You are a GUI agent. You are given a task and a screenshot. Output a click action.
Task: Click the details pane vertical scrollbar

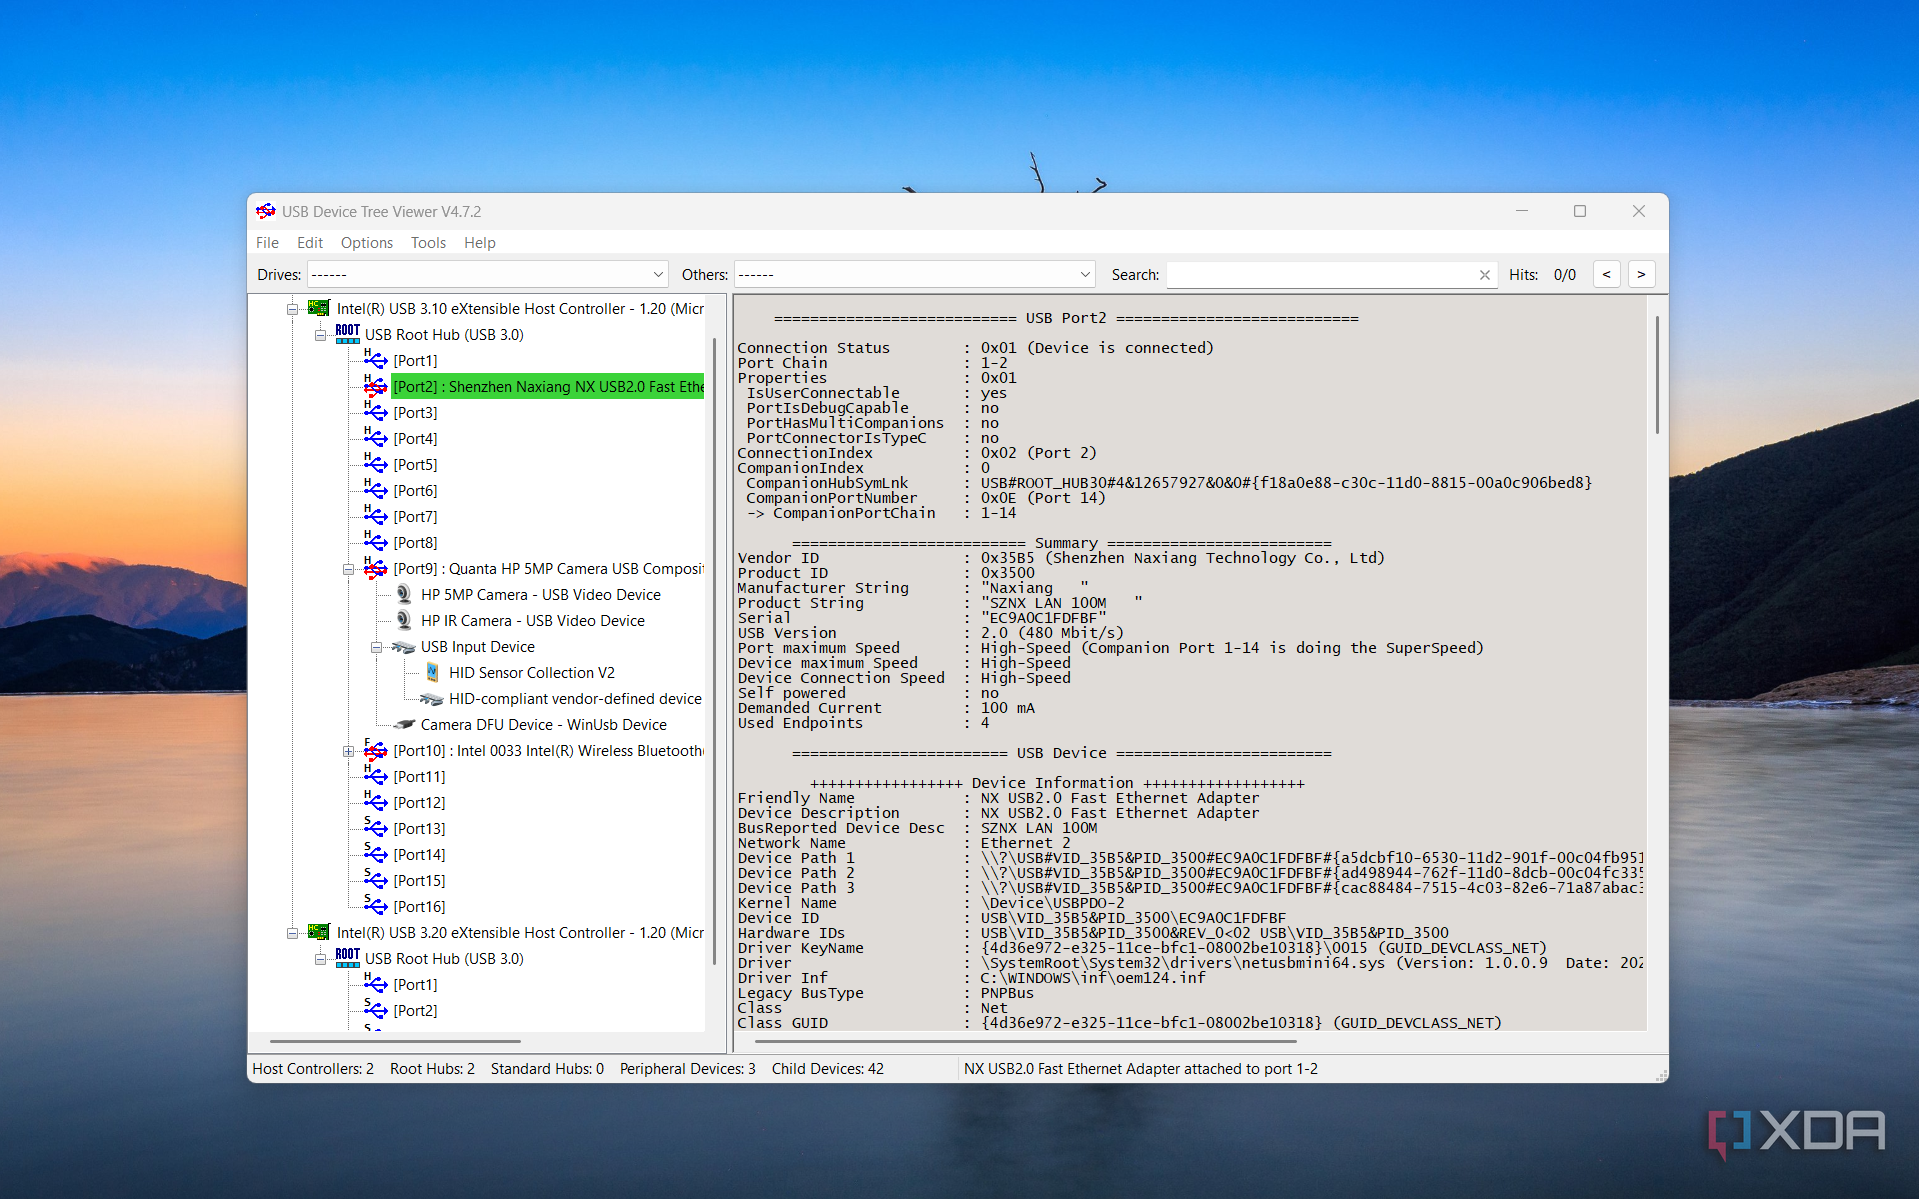click(1657, 375)
